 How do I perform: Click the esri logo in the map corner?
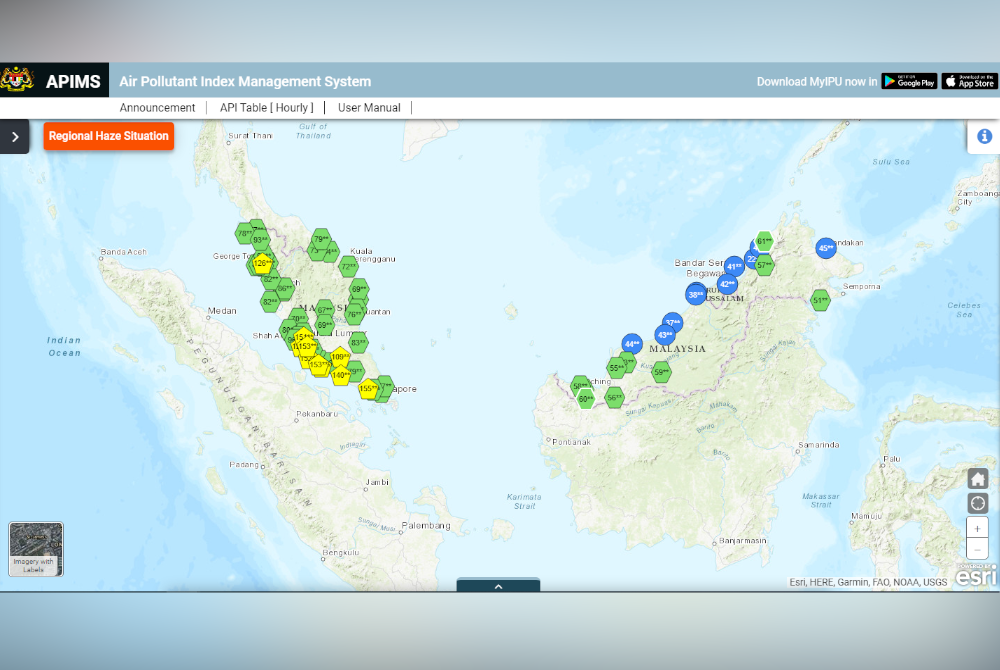tap(974, 576)
